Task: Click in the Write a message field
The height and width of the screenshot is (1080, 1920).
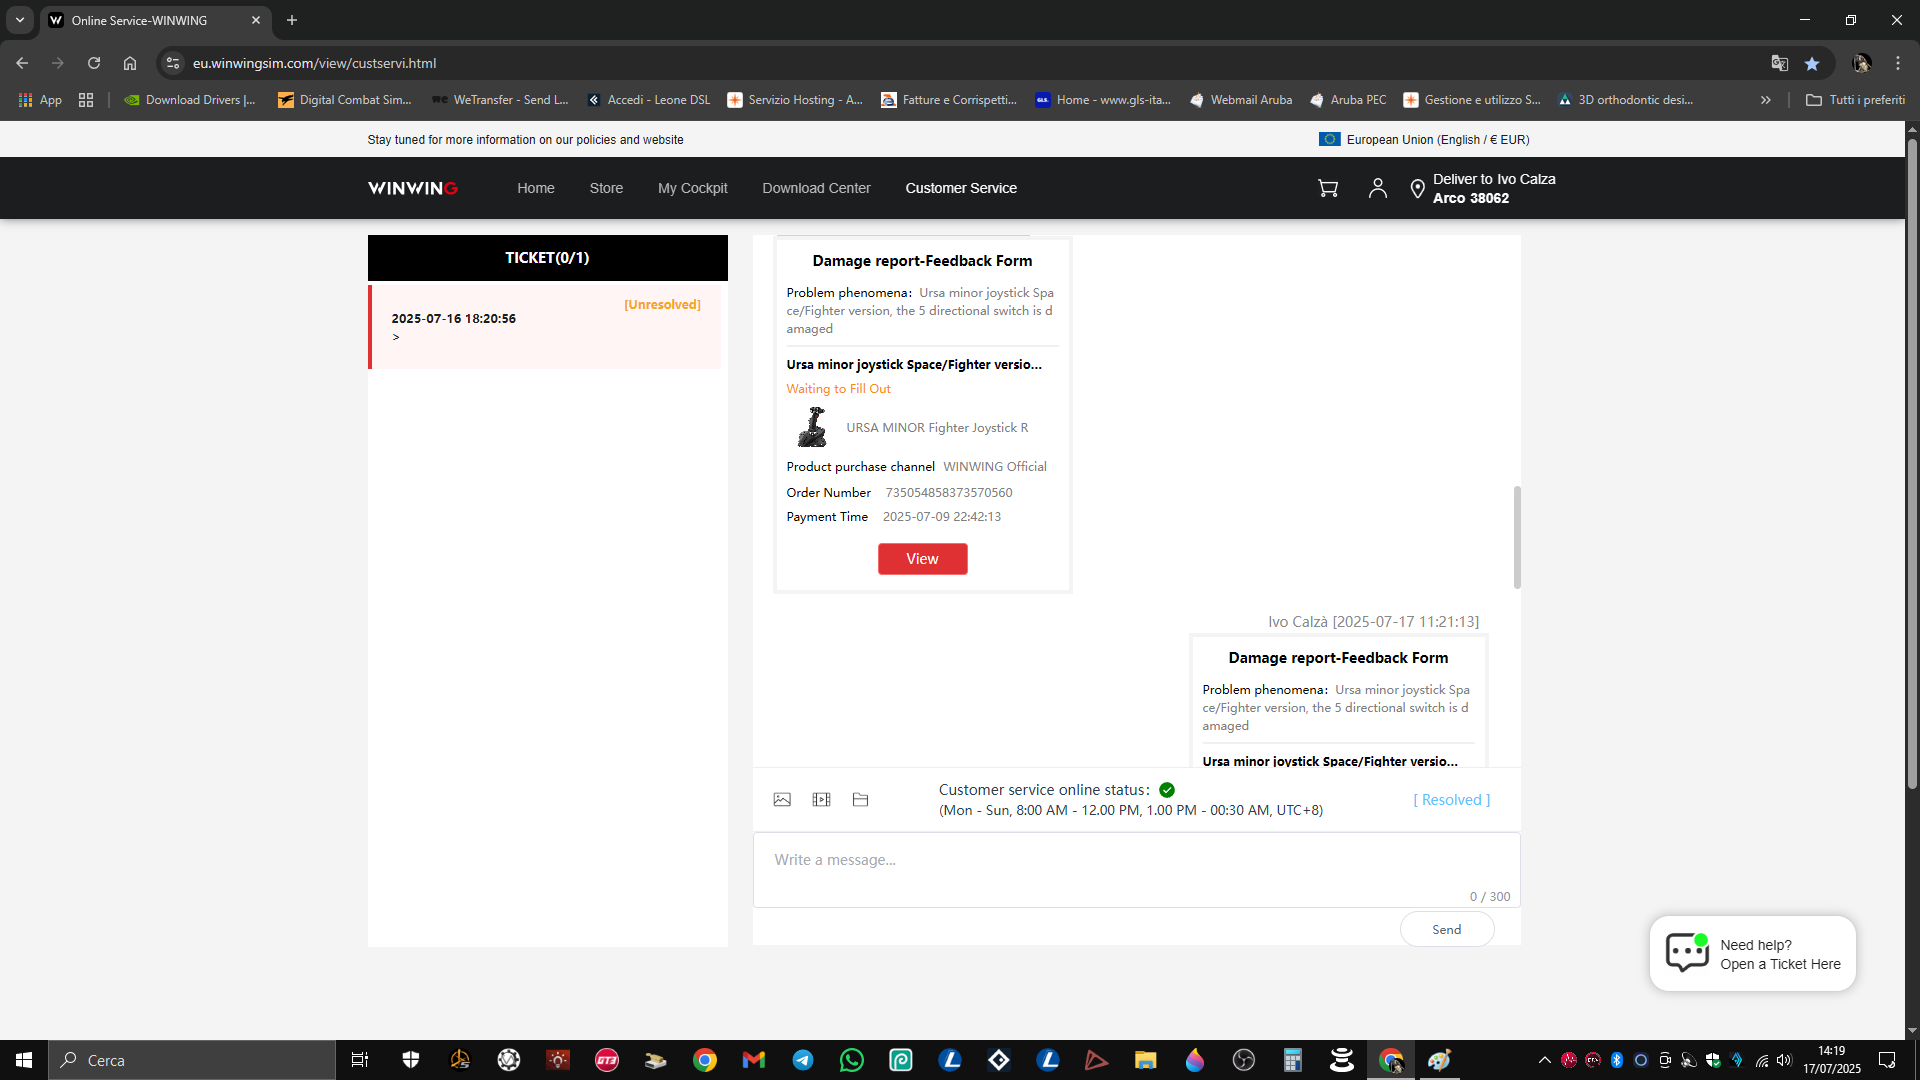Action: point(1136,870)
